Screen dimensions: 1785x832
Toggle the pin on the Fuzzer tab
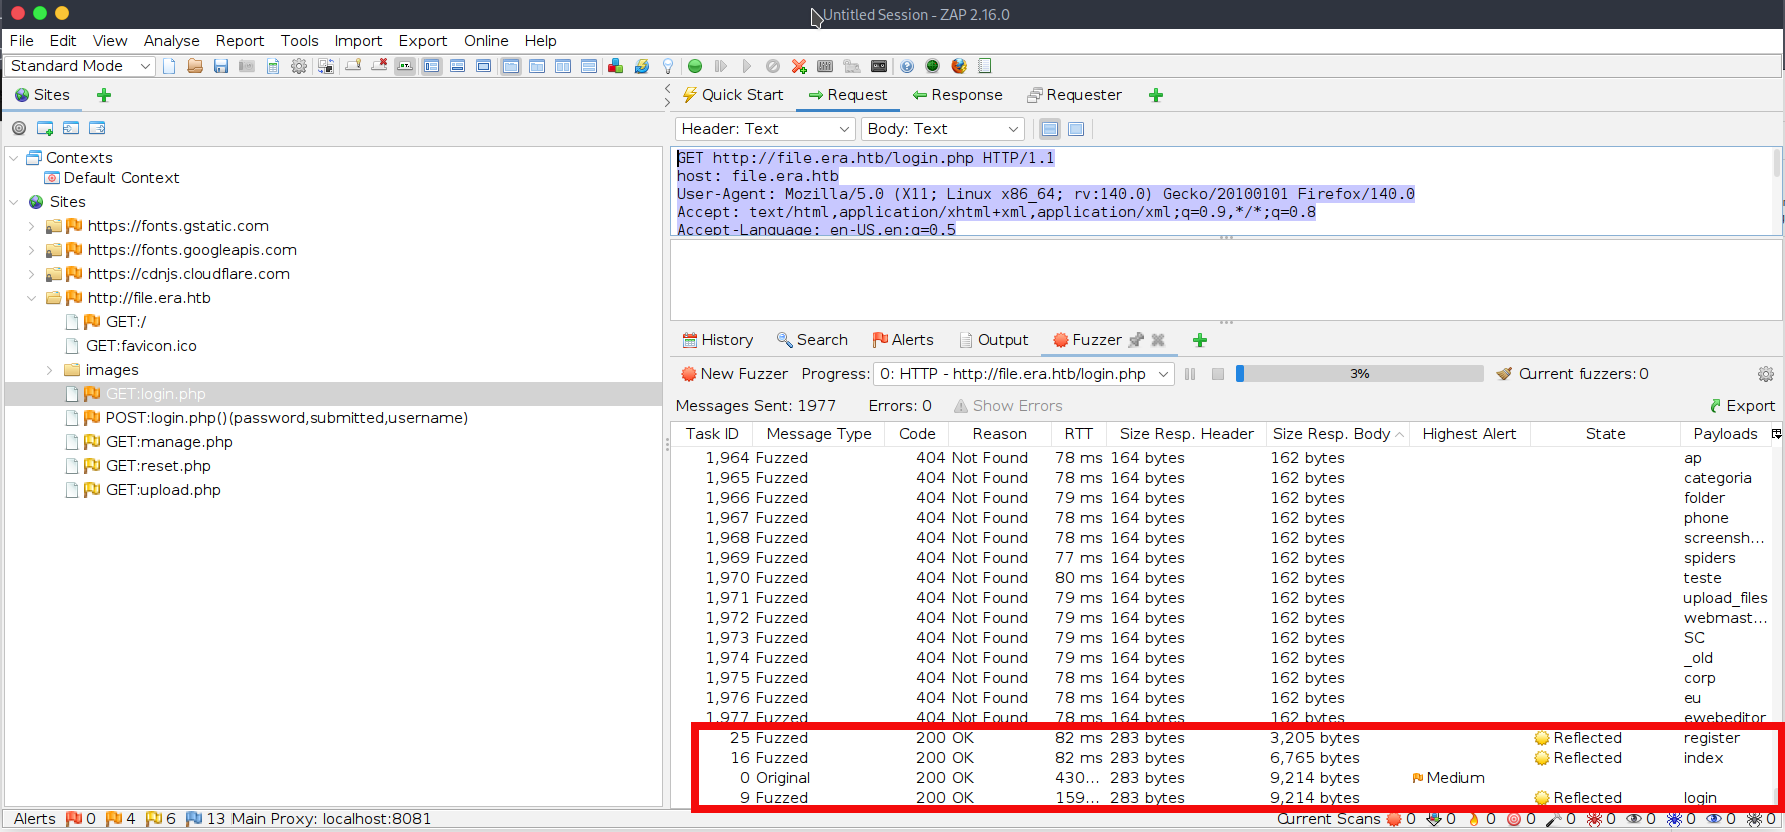coord(1136,340)
